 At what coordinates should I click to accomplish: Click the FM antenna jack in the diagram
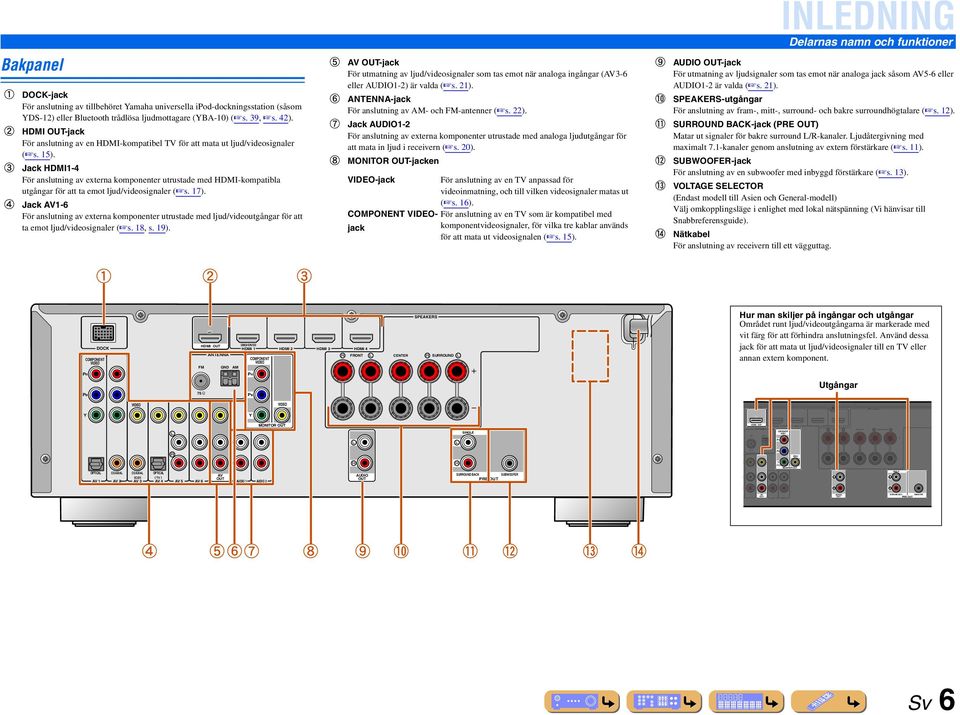pyautogui.click(x=200, y=381)
